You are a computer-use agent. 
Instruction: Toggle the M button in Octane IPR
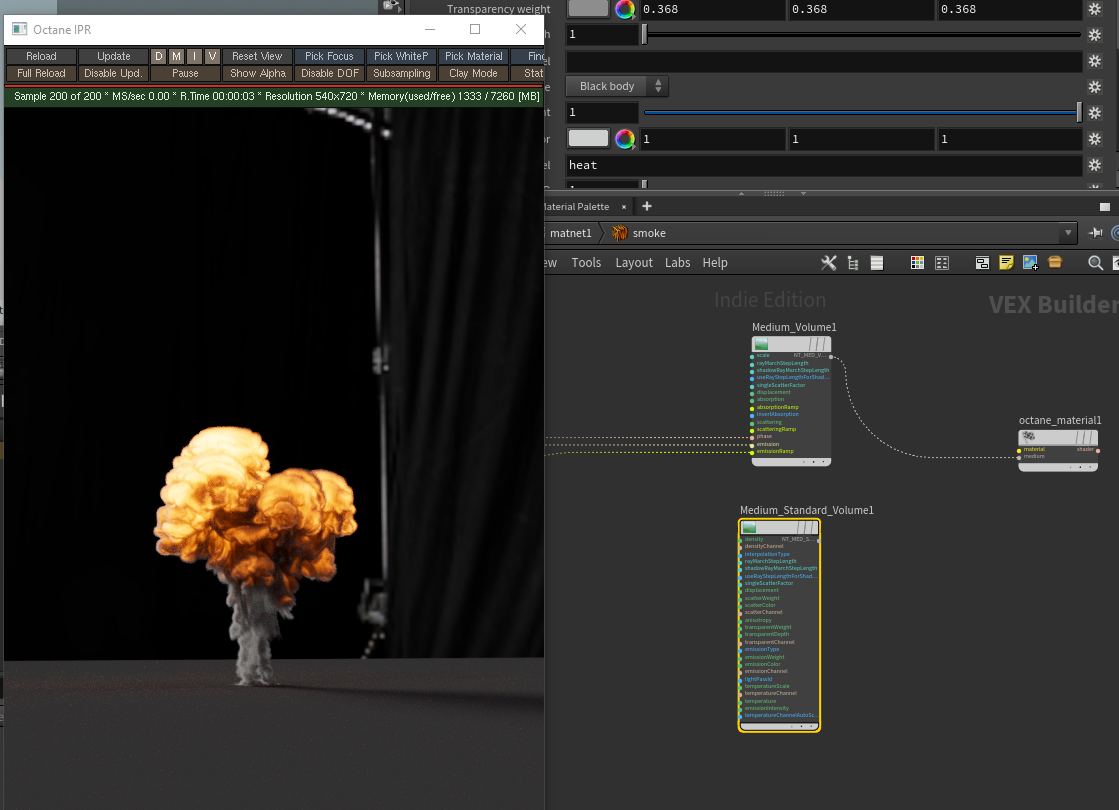tap(176, 56)
